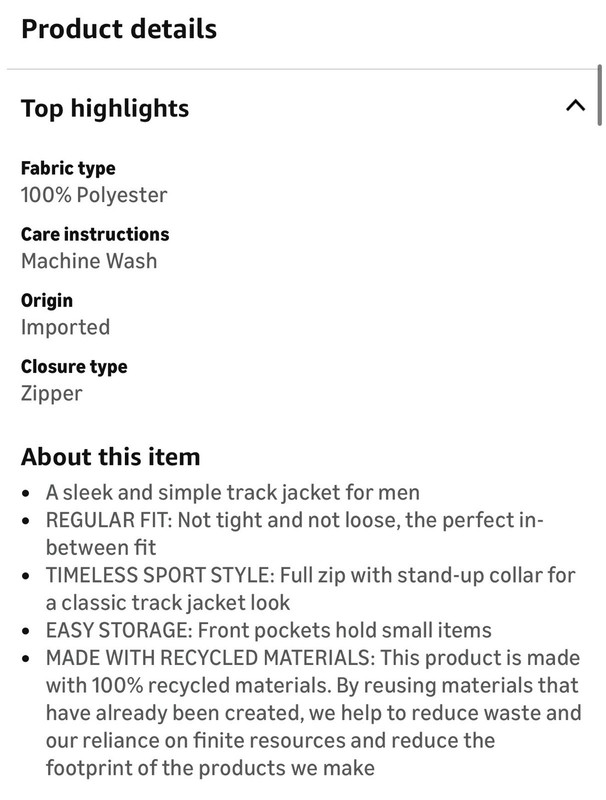The height and width of the screenshot is (800, 606).
Task: Click the MADE WITH RECYCLED MATERIALS bullet
Action: pyautogui.click(x=313, y=713)
